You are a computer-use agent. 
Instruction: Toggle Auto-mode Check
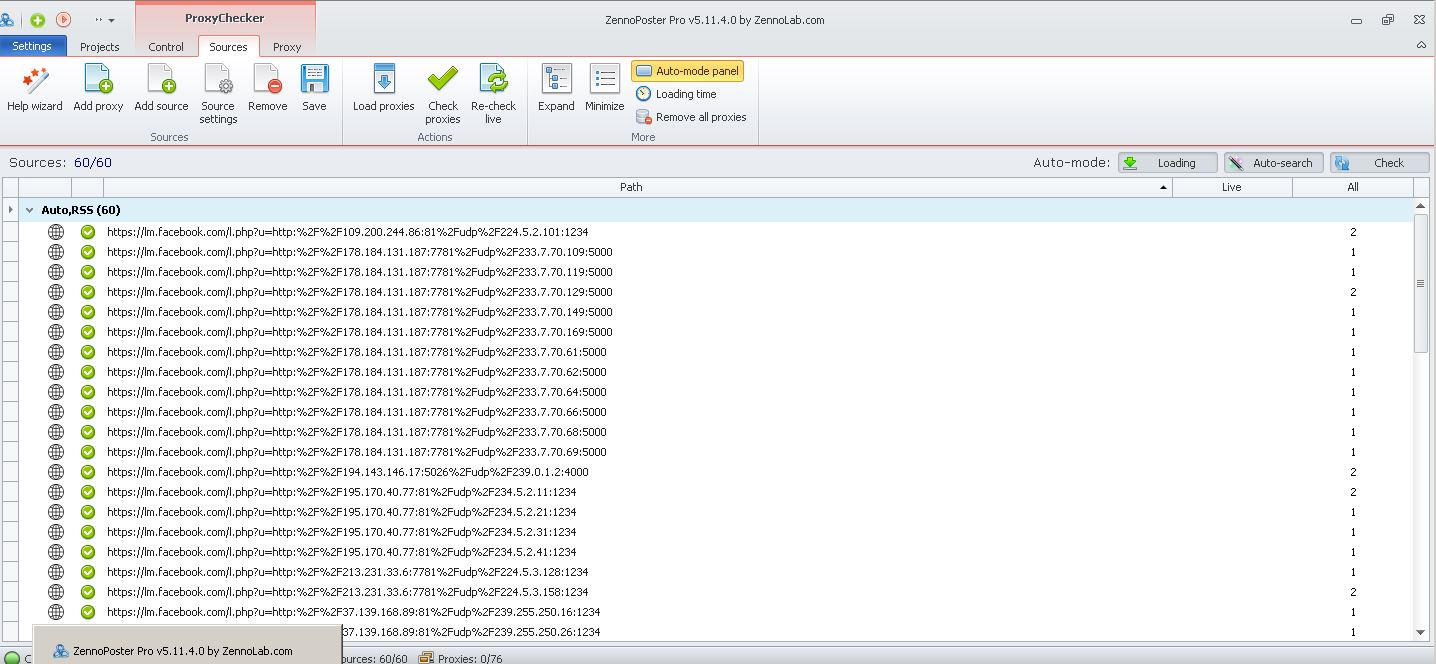pyautogui.click(x=1379, y=163)
